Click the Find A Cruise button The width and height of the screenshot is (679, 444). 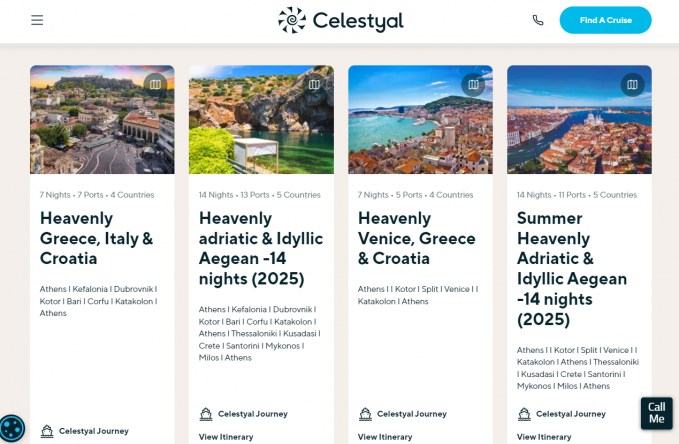point(605,20)
